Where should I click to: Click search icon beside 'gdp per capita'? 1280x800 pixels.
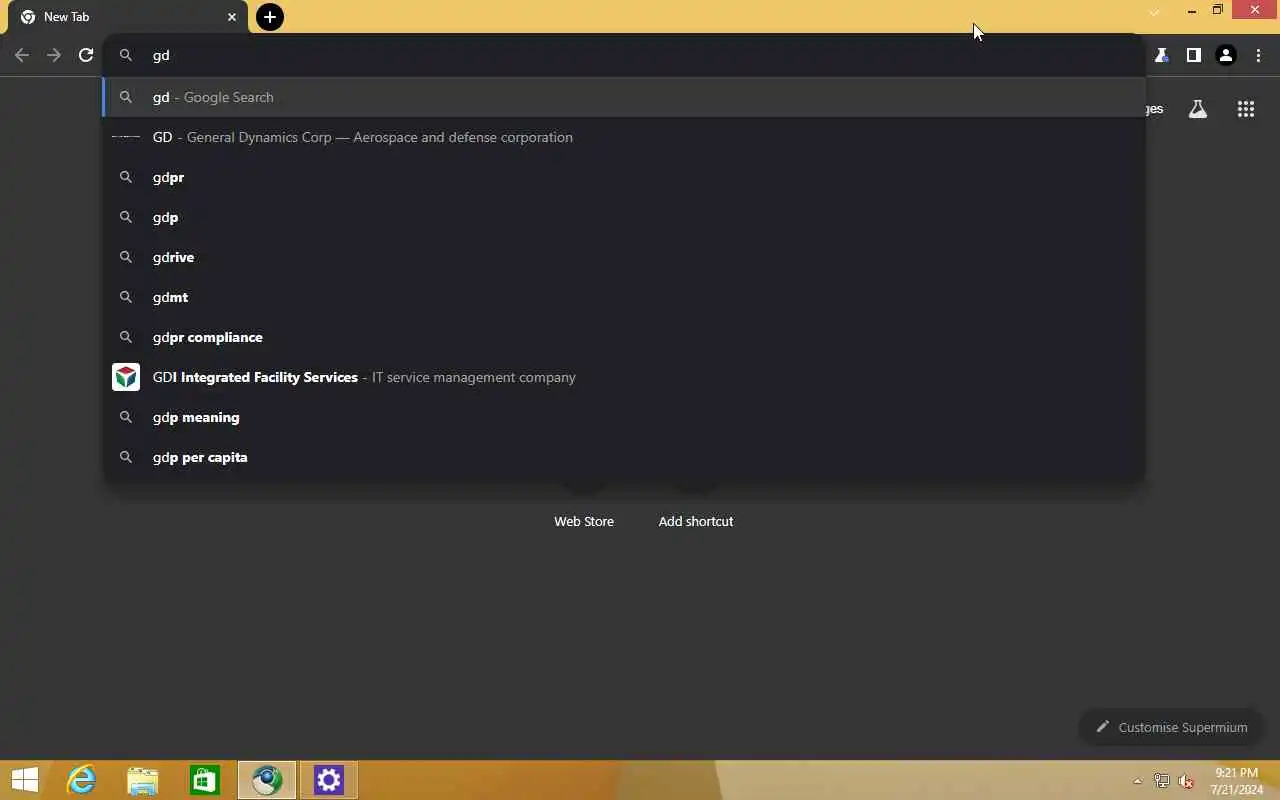point(126,457)
